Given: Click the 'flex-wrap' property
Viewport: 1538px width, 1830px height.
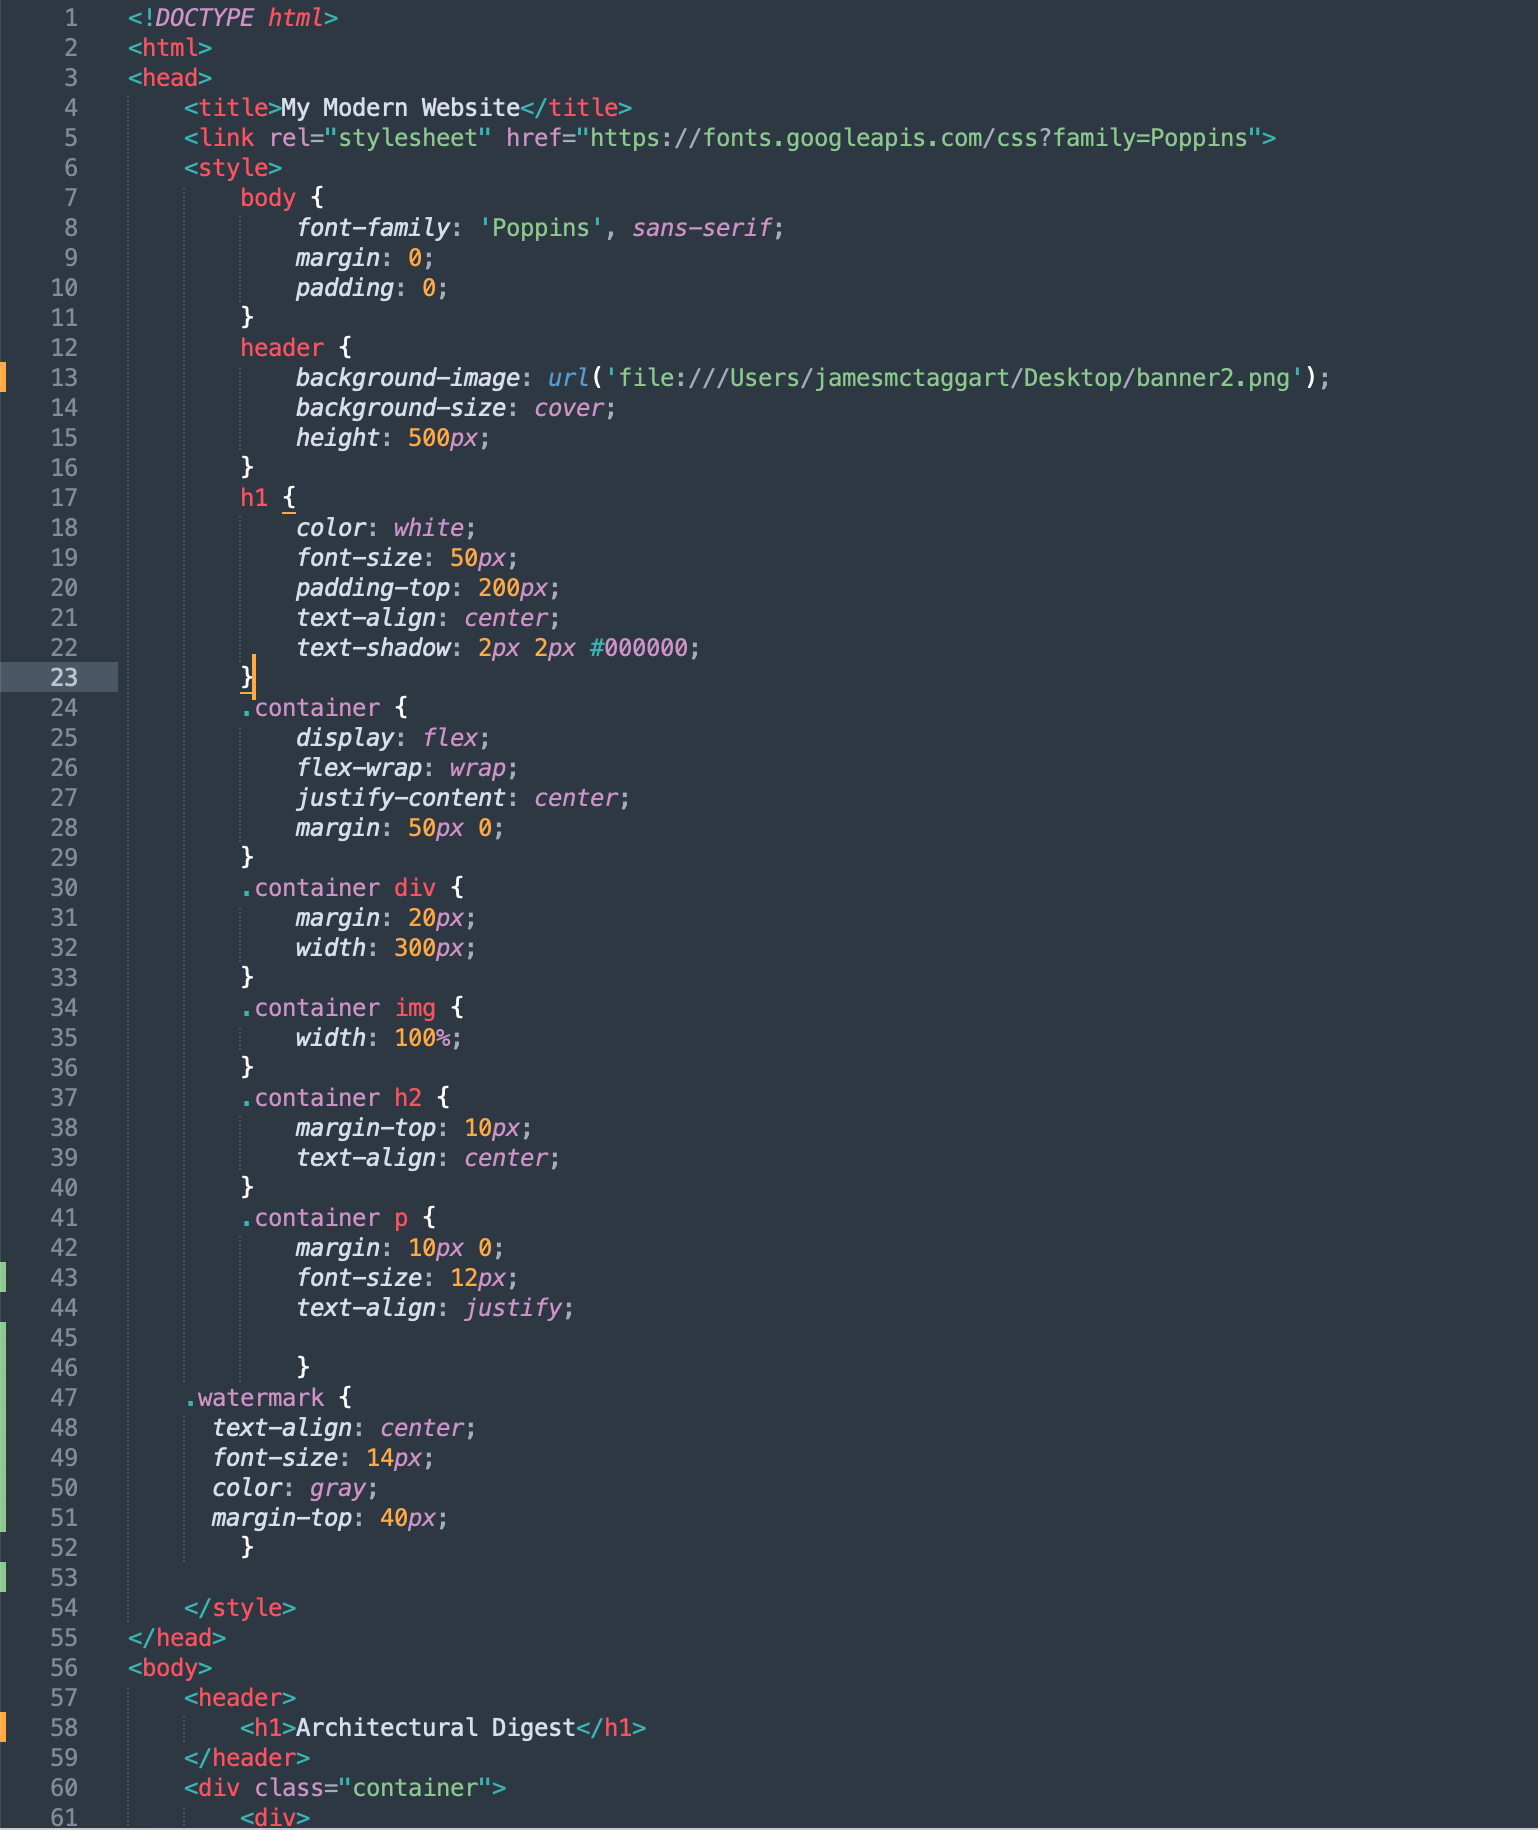Looking at the screenshot, I should (359, 767).
